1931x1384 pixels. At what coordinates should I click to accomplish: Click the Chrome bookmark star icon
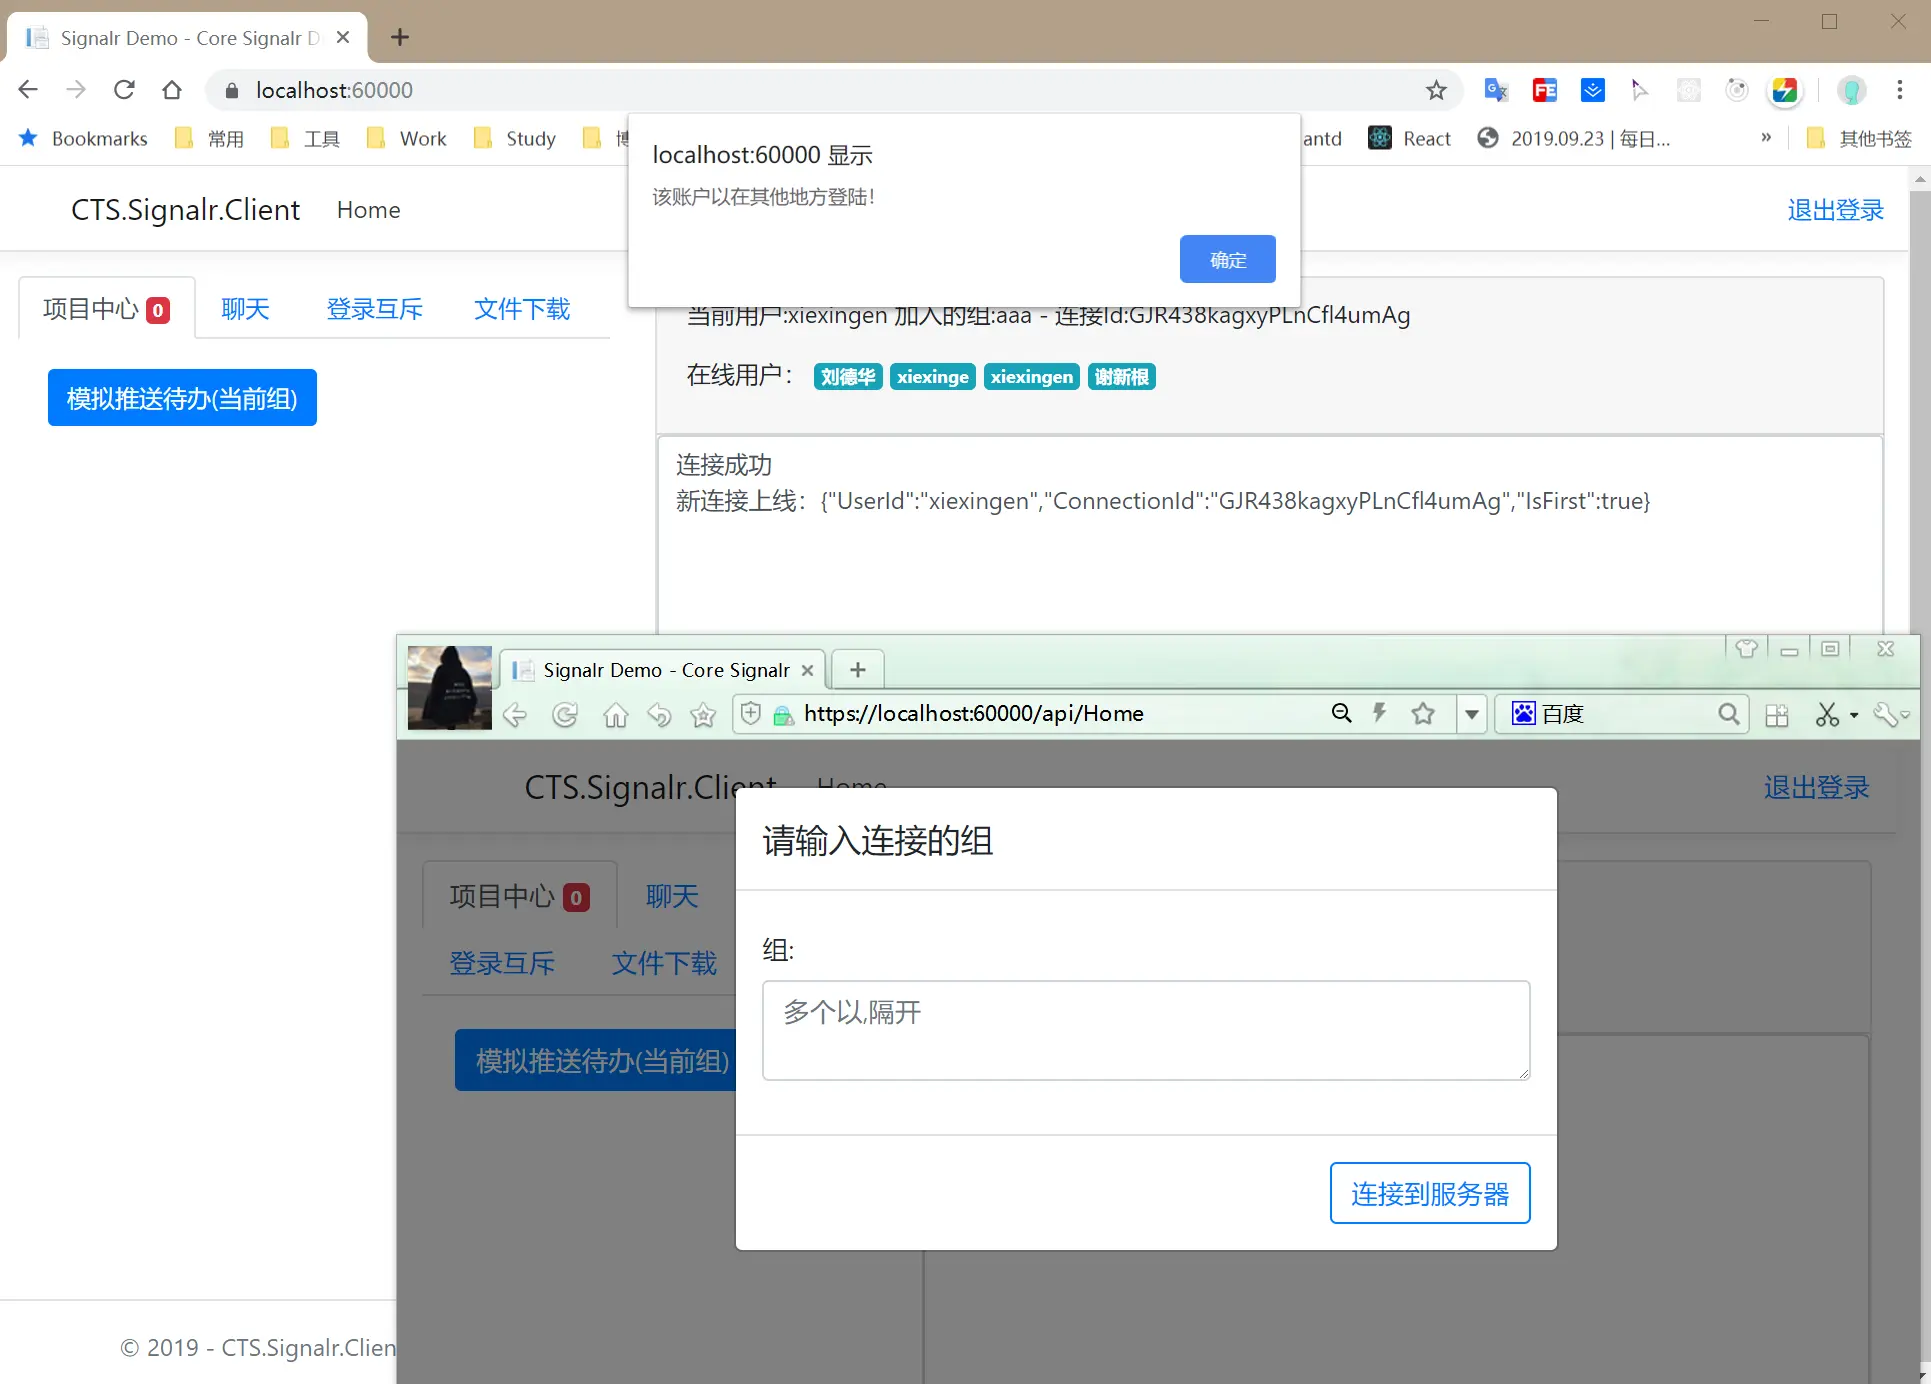point(1436,91)
